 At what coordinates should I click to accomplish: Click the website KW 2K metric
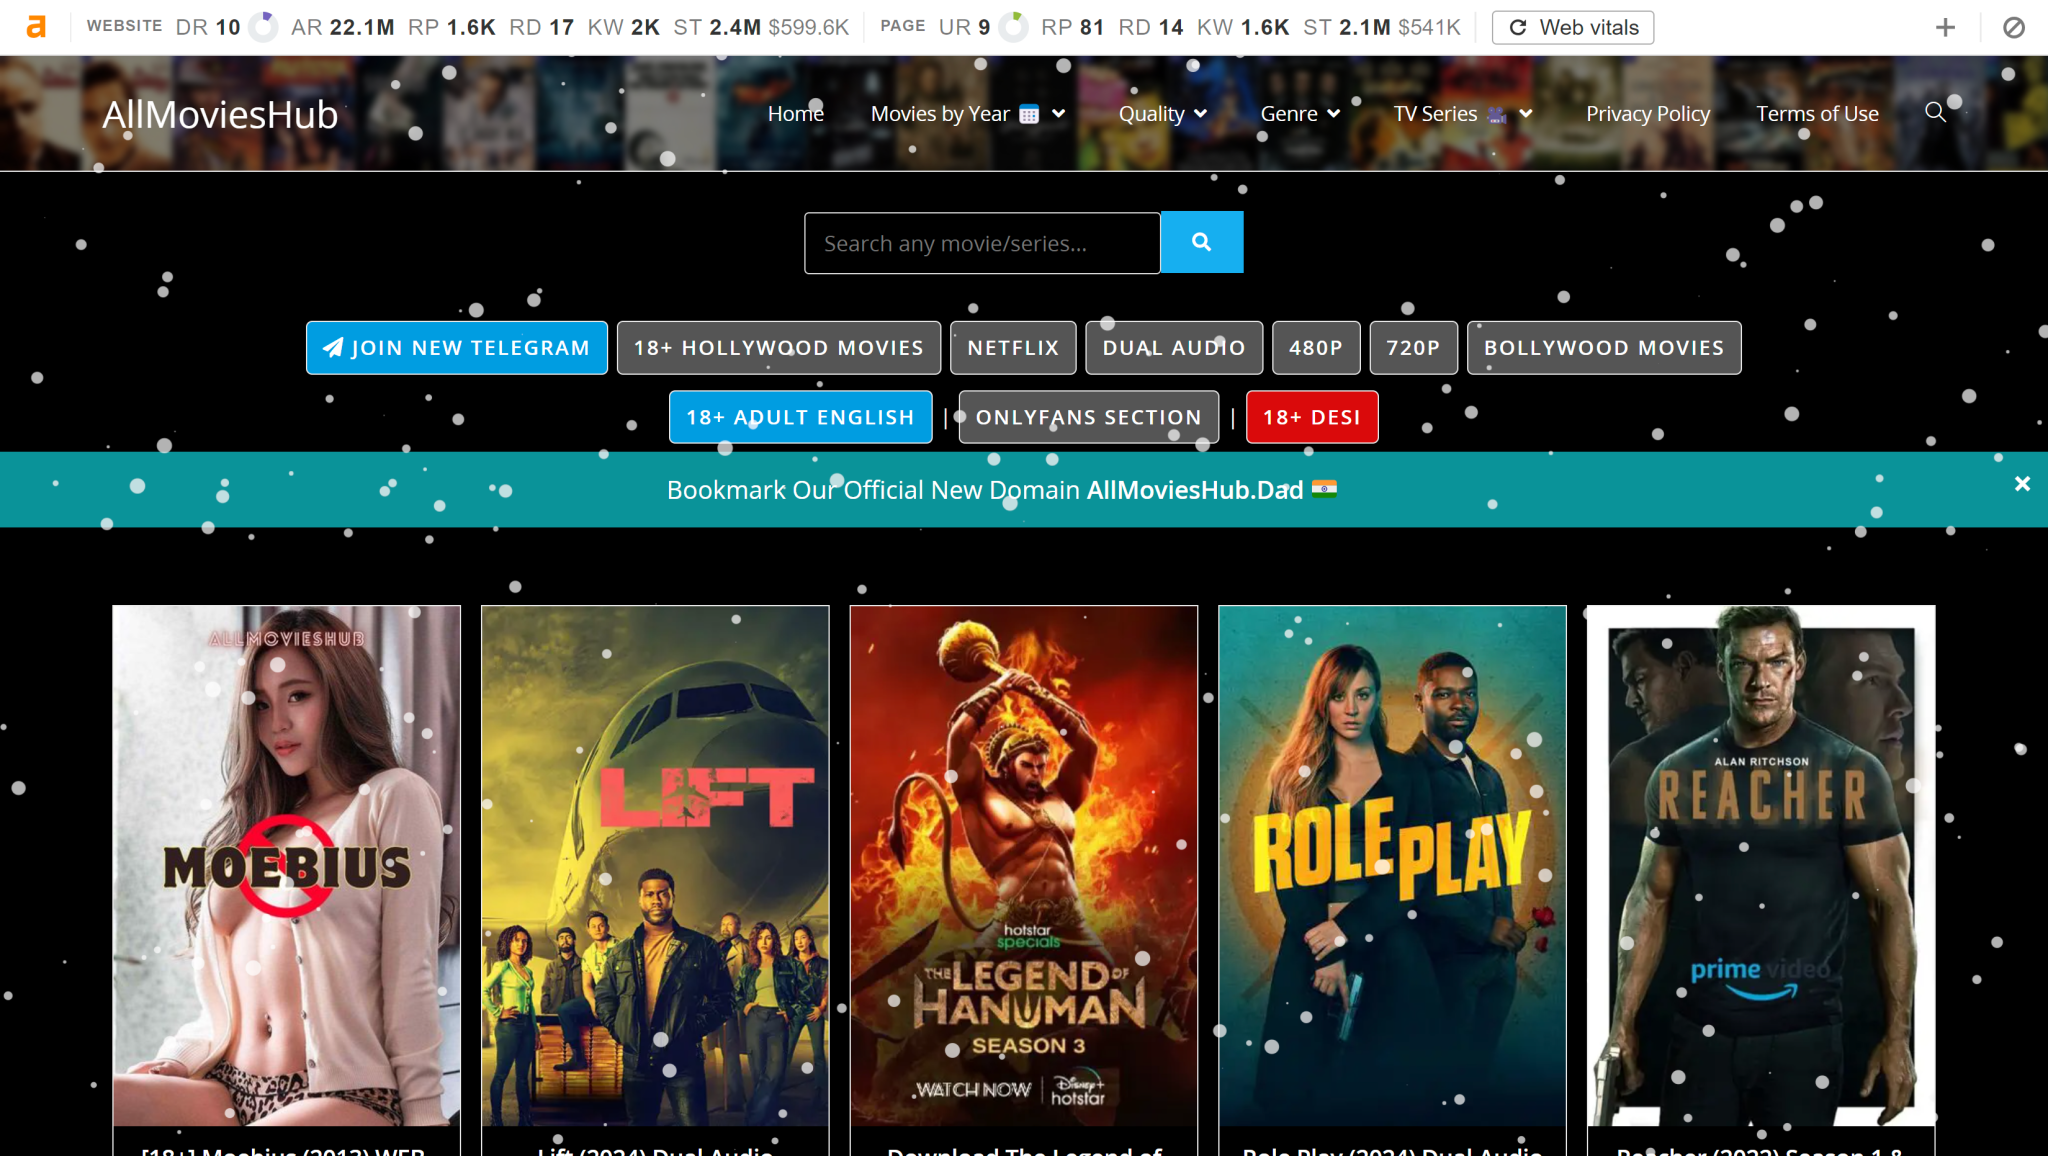623,27
